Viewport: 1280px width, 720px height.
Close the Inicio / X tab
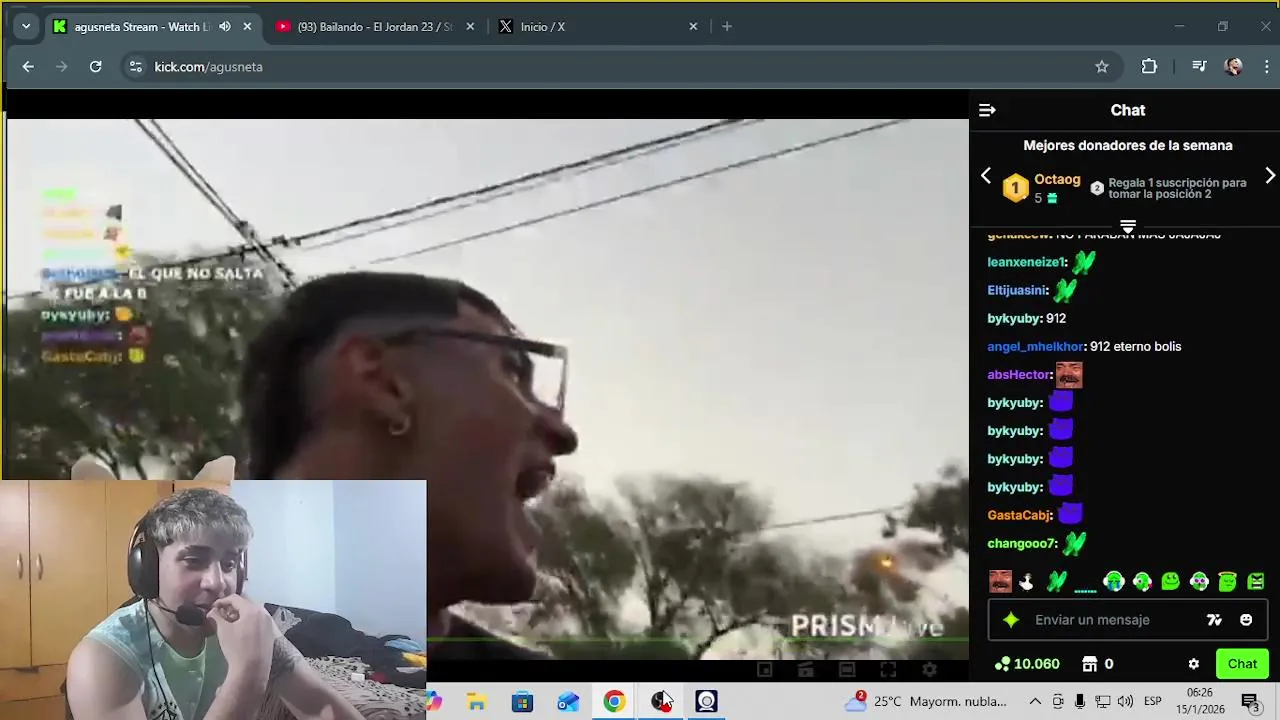pos(693,27)
